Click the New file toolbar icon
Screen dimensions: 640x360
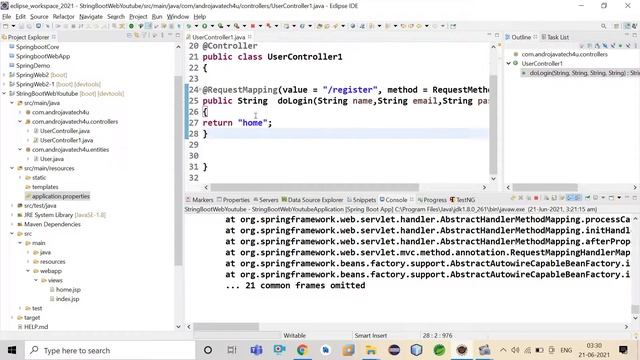[x=6, y=26]
